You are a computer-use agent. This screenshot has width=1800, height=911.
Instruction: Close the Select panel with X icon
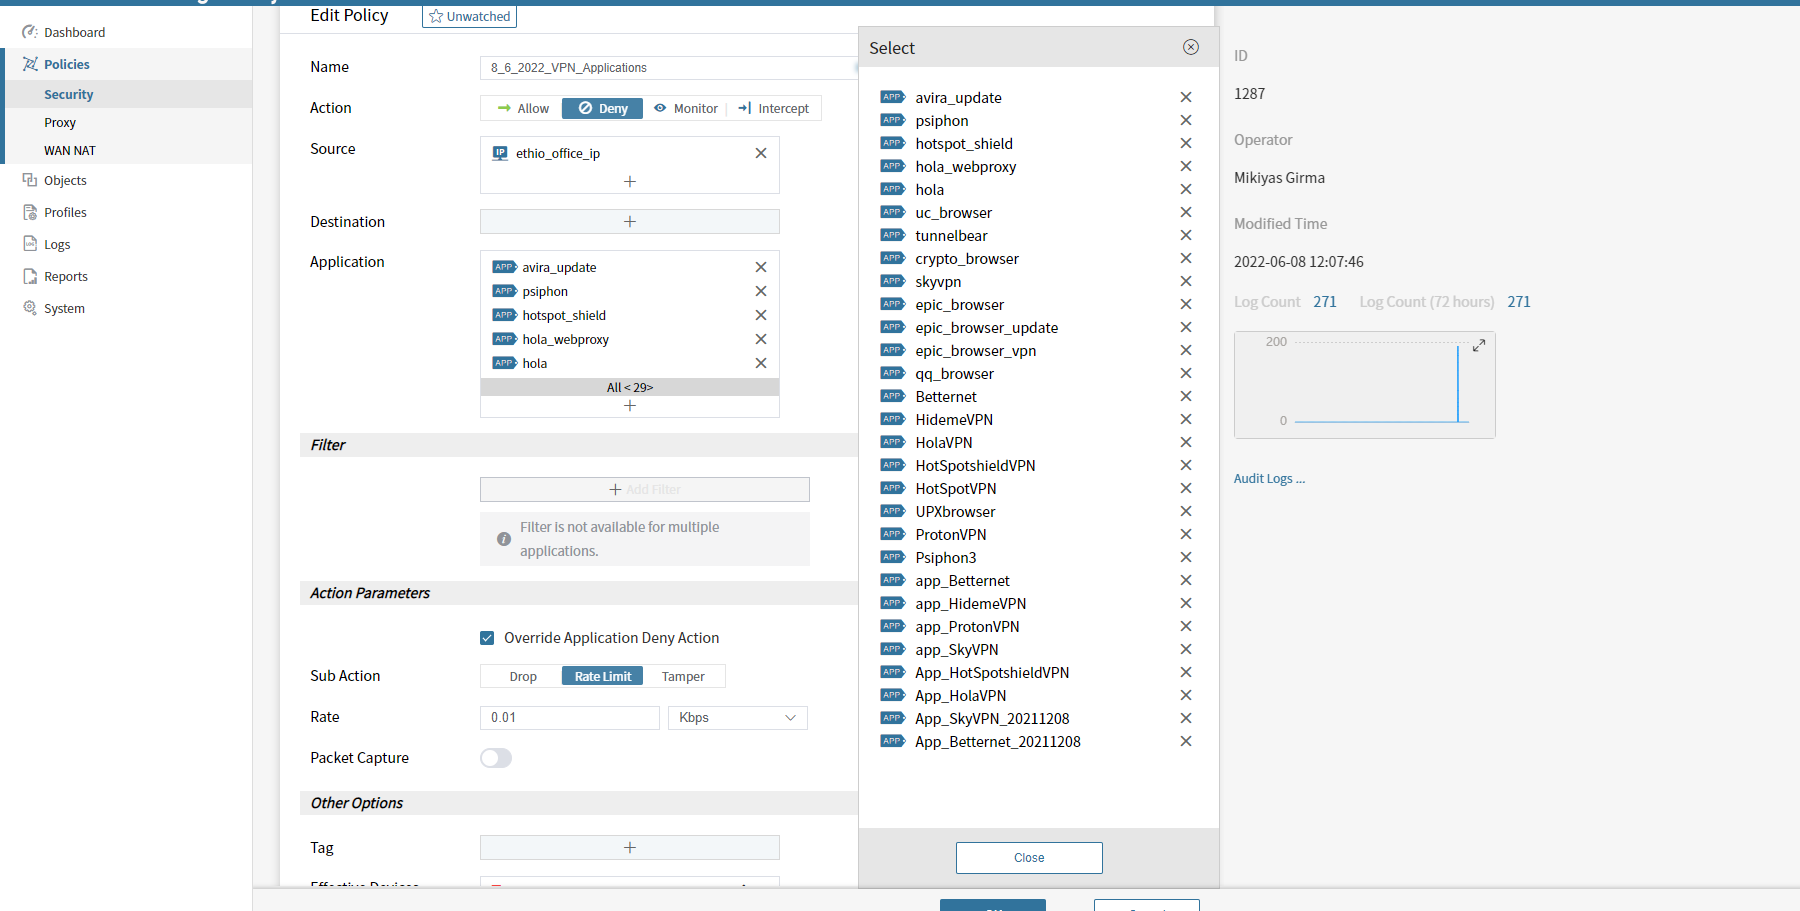point(1190,47)
